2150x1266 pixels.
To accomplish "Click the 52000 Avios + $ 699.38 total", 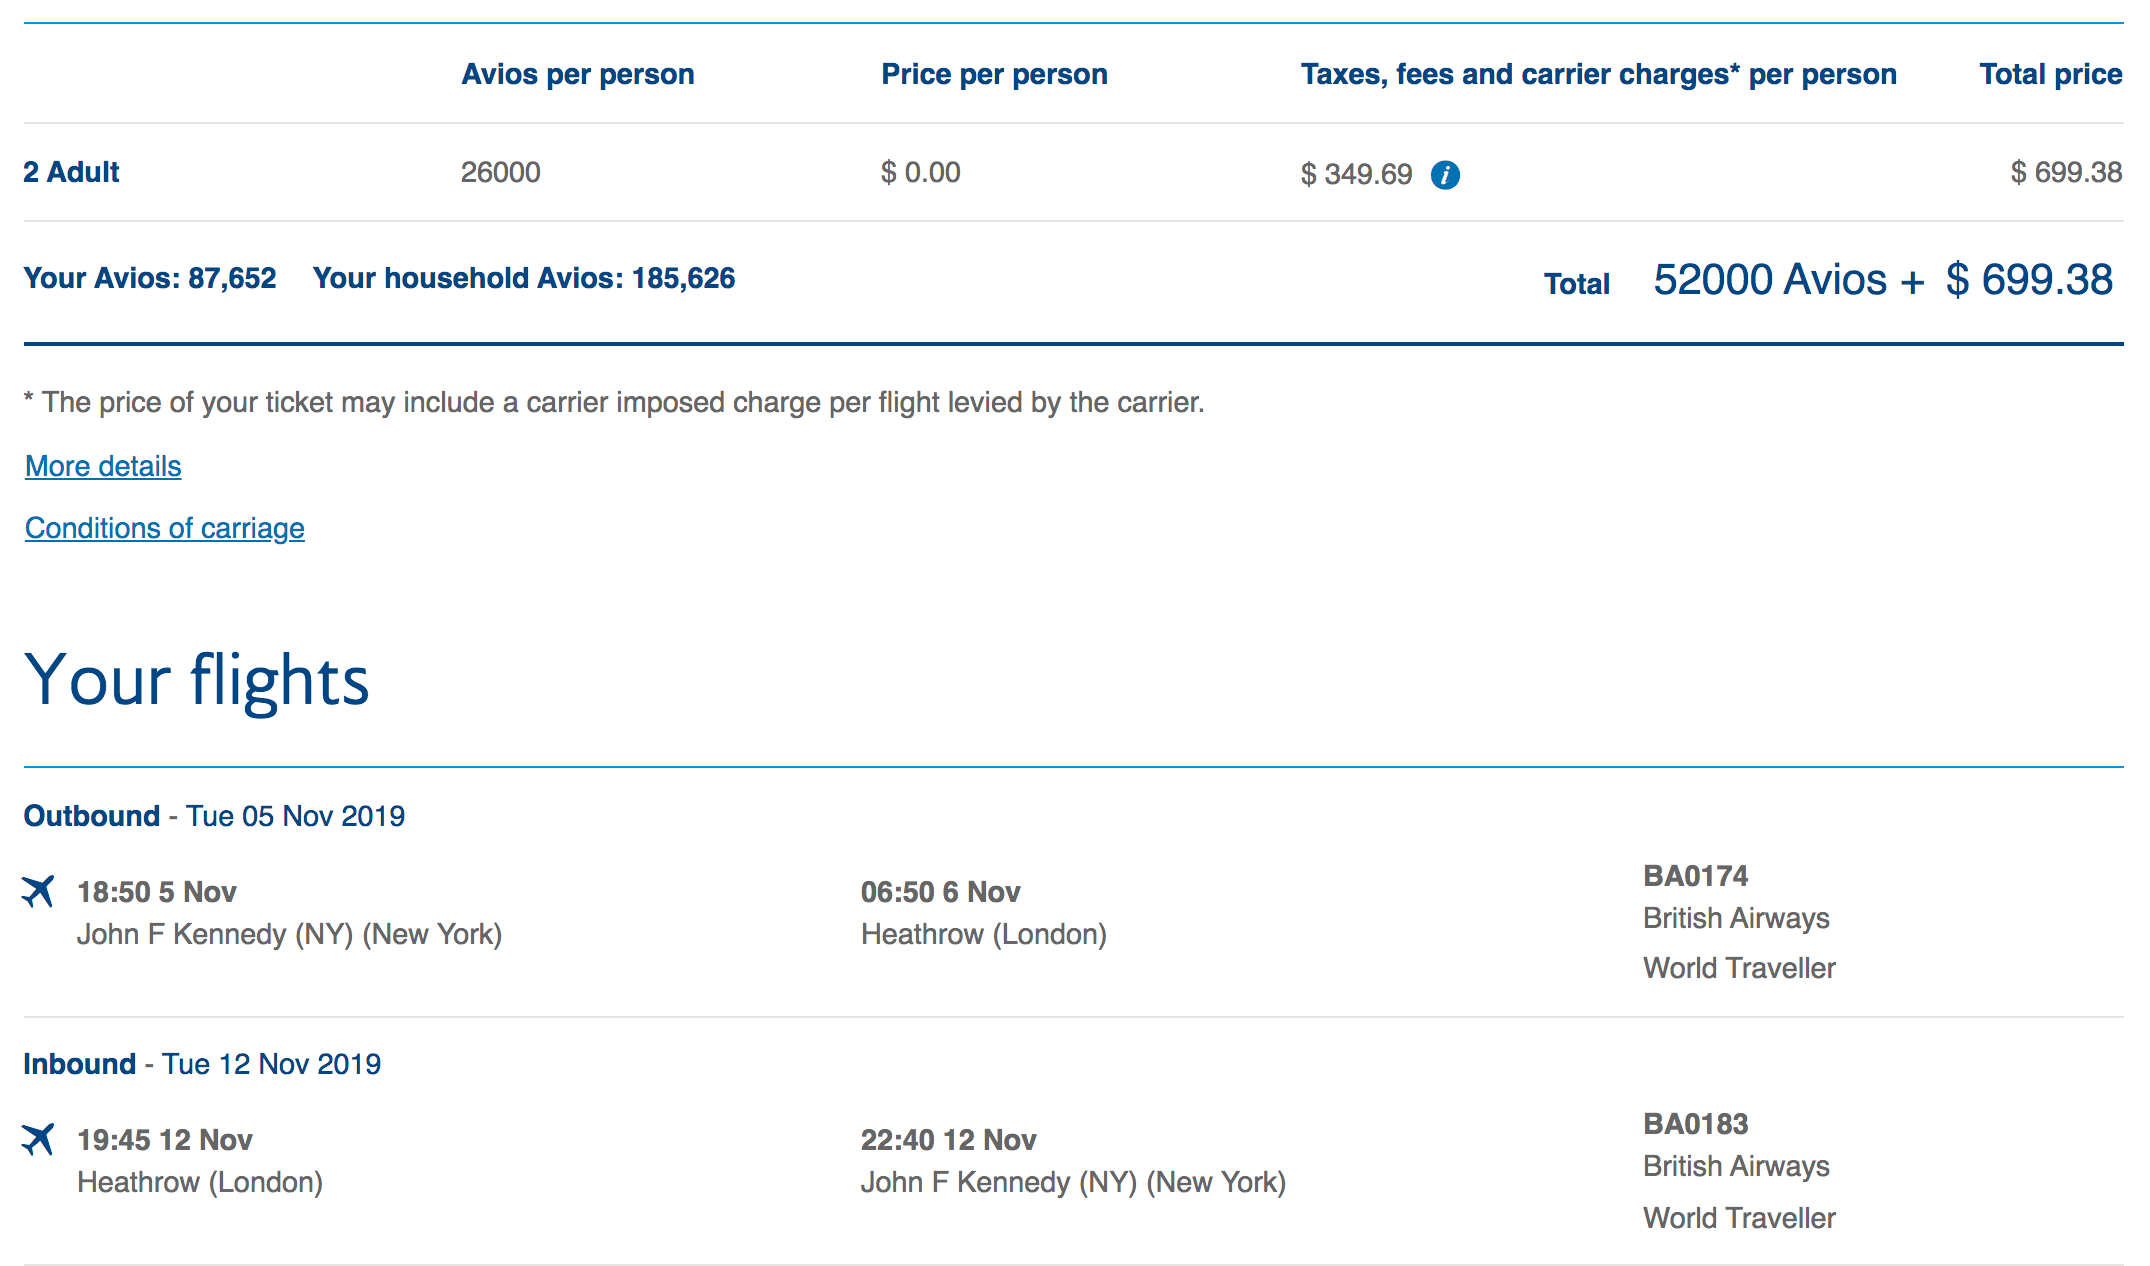I will [1882, 280].
